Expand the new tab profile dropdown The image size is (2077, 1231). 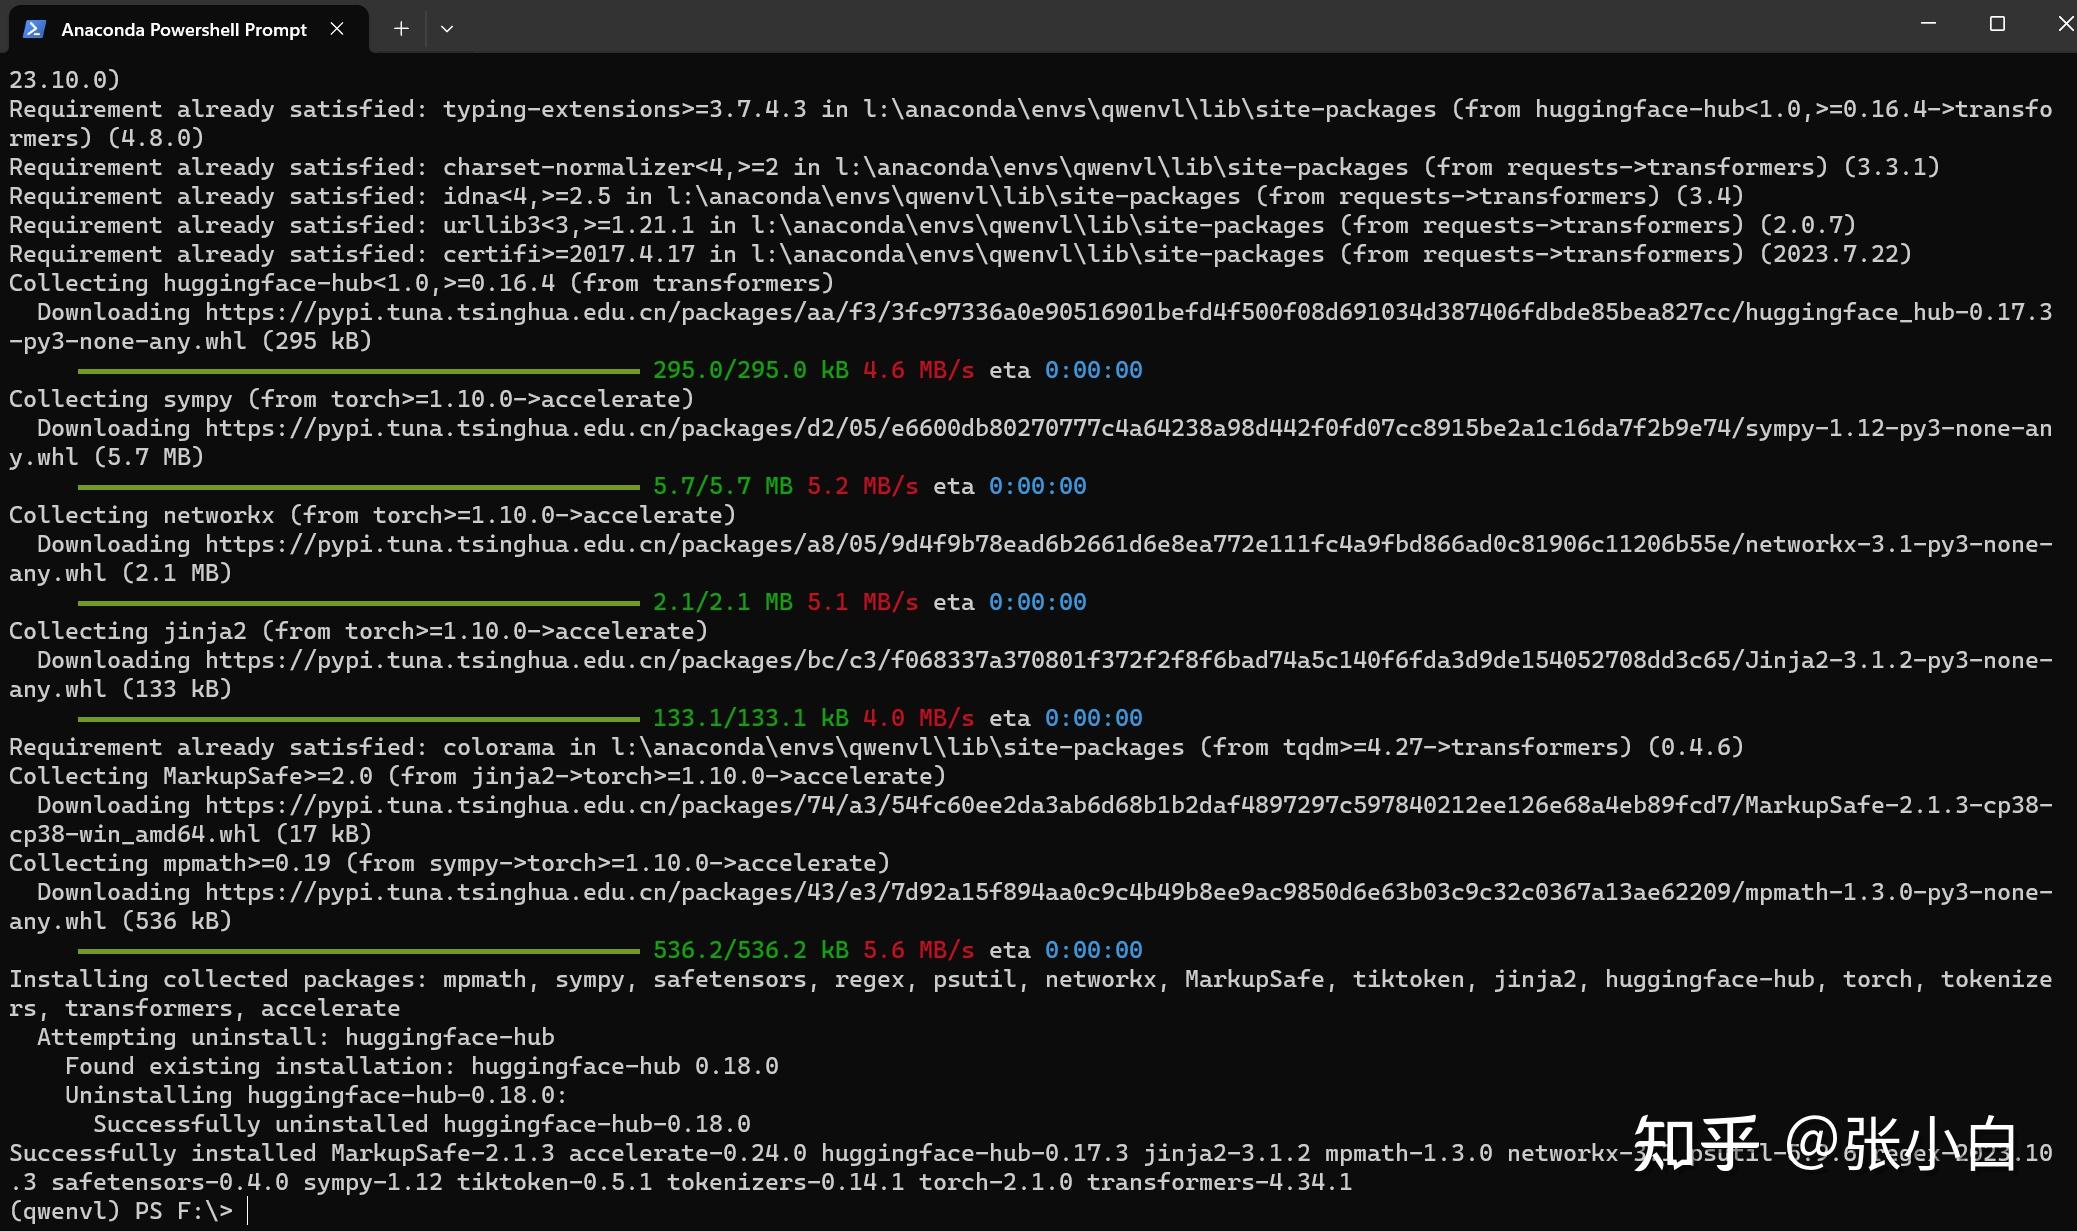click(x=447, y=29)
